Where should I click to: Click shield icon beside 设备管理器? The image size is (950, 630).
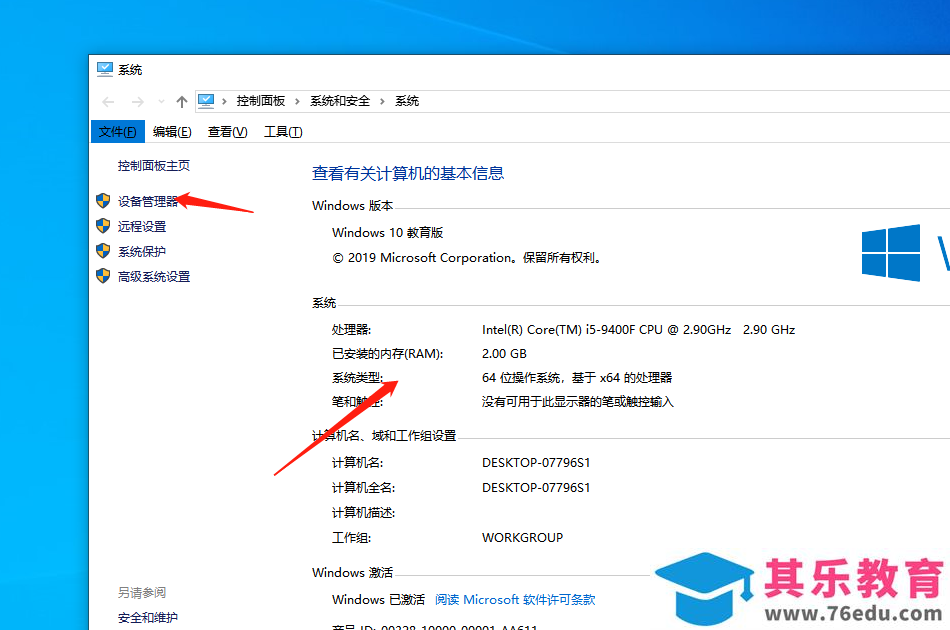(103, 201)
